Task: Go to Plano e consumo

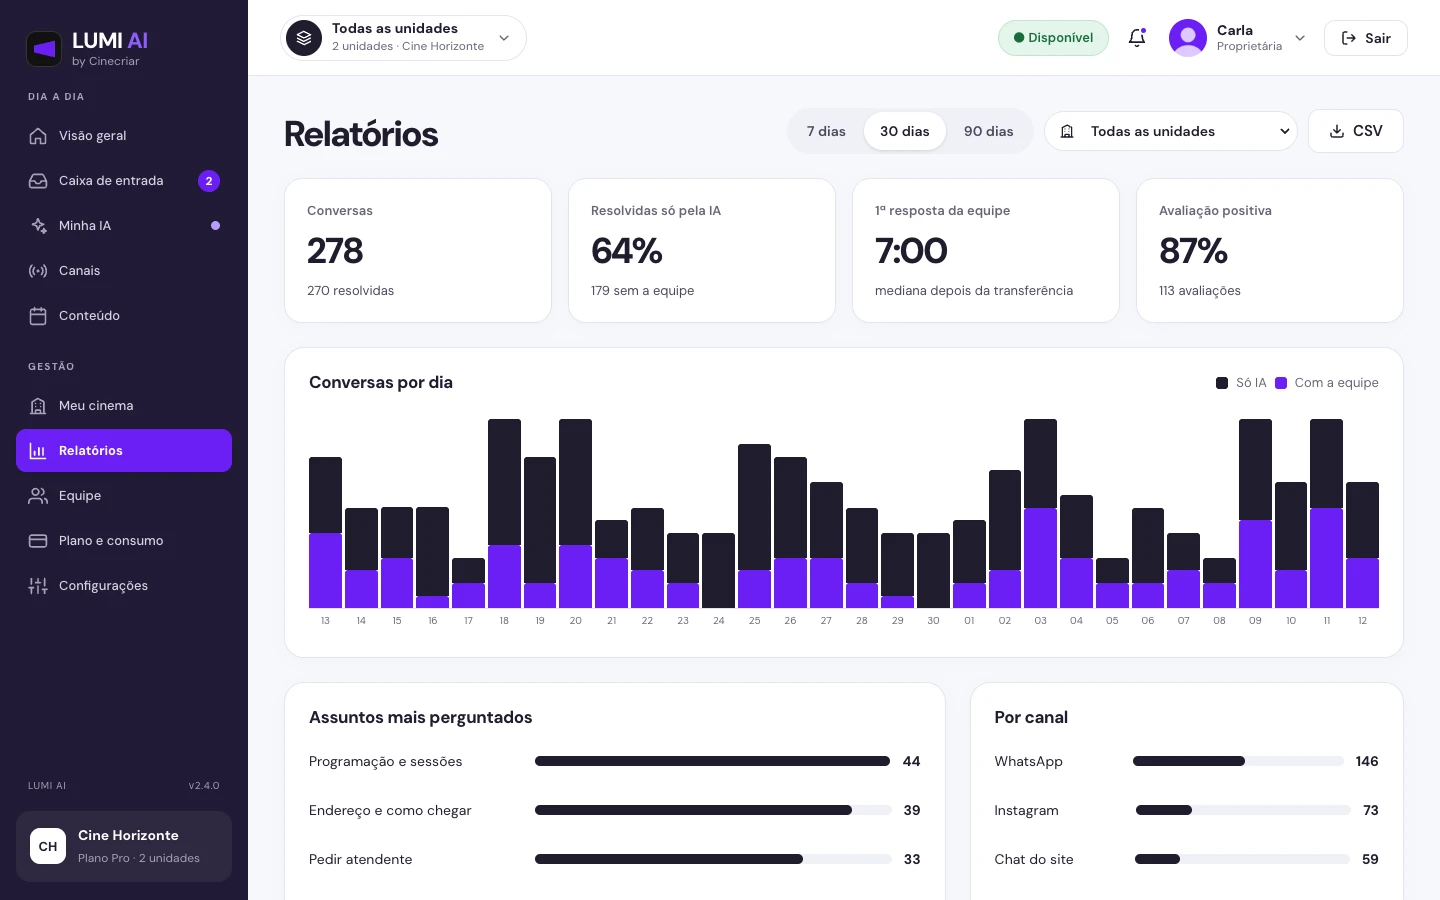Action: [x=124, y=541]
